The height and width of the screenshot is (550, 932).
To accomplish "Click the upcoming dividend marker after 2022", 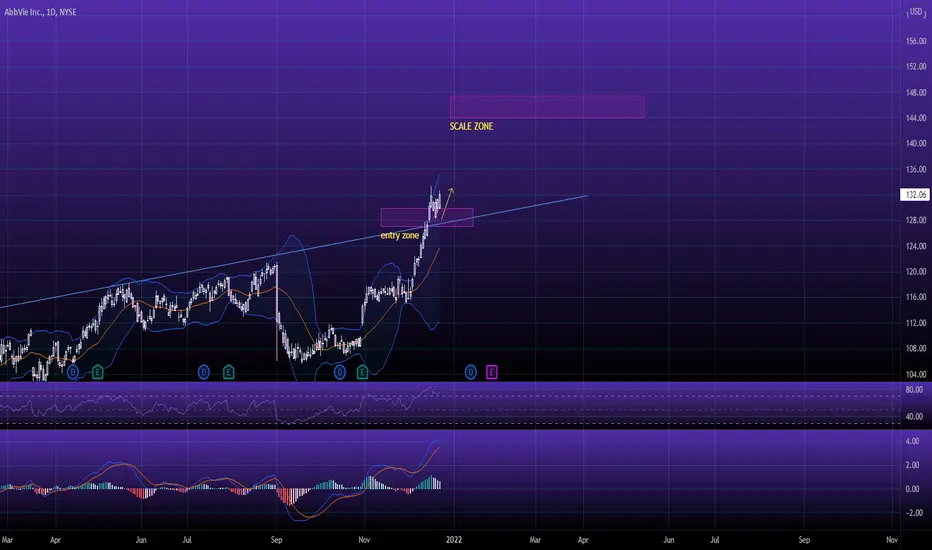I will click(x=470, y=372).
